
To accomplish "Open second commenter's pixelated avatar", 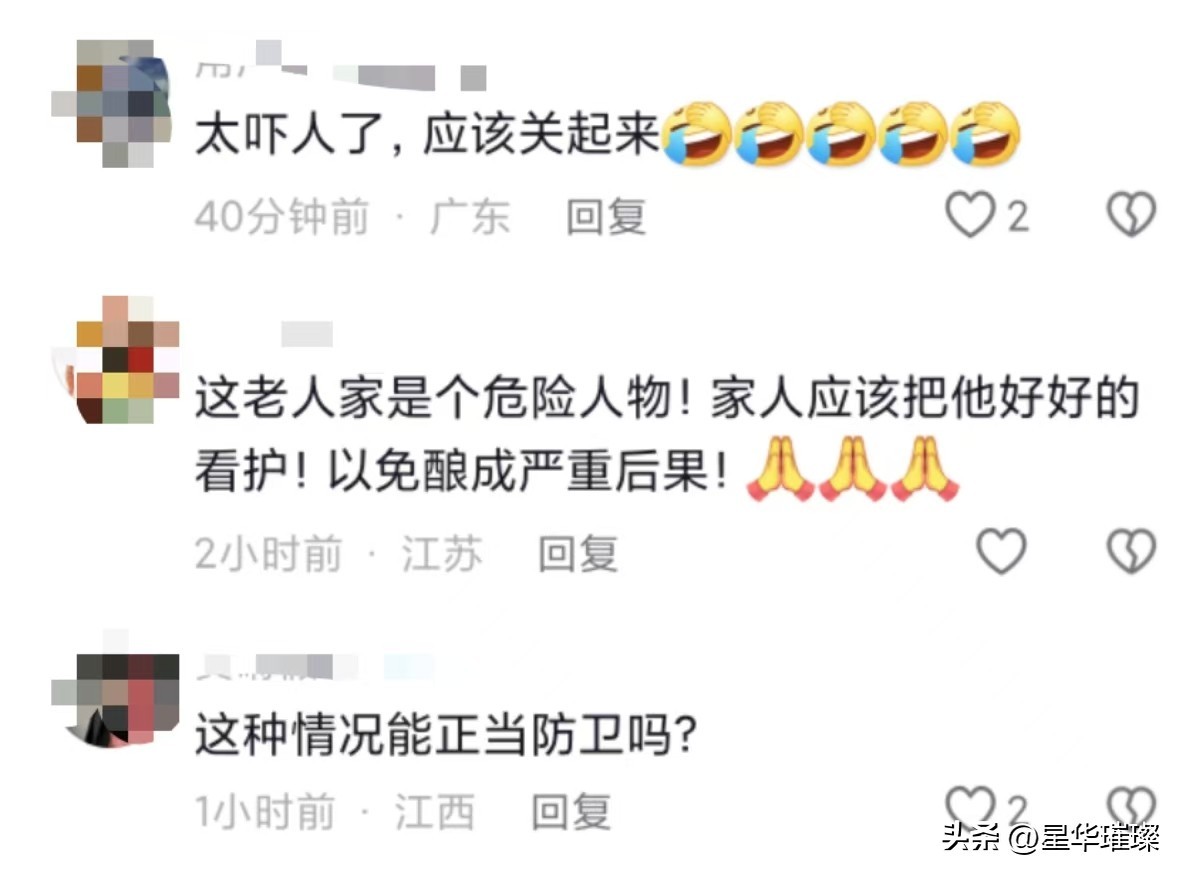I will tap(116, 360).
